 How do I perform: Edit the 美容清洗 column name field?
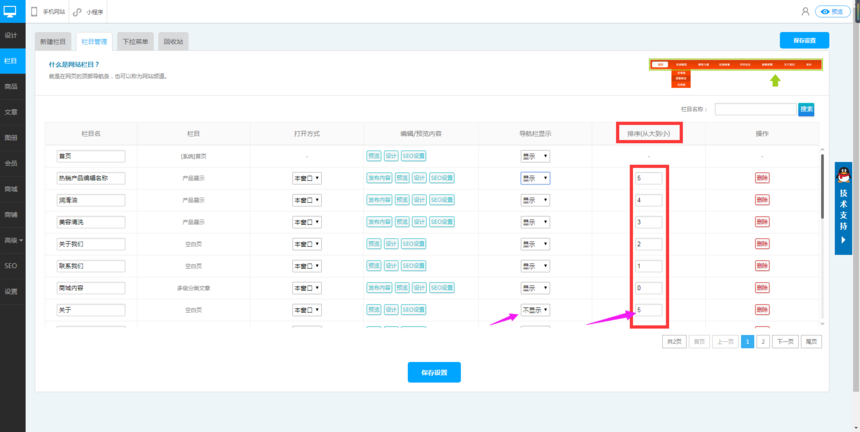(91, 222)
